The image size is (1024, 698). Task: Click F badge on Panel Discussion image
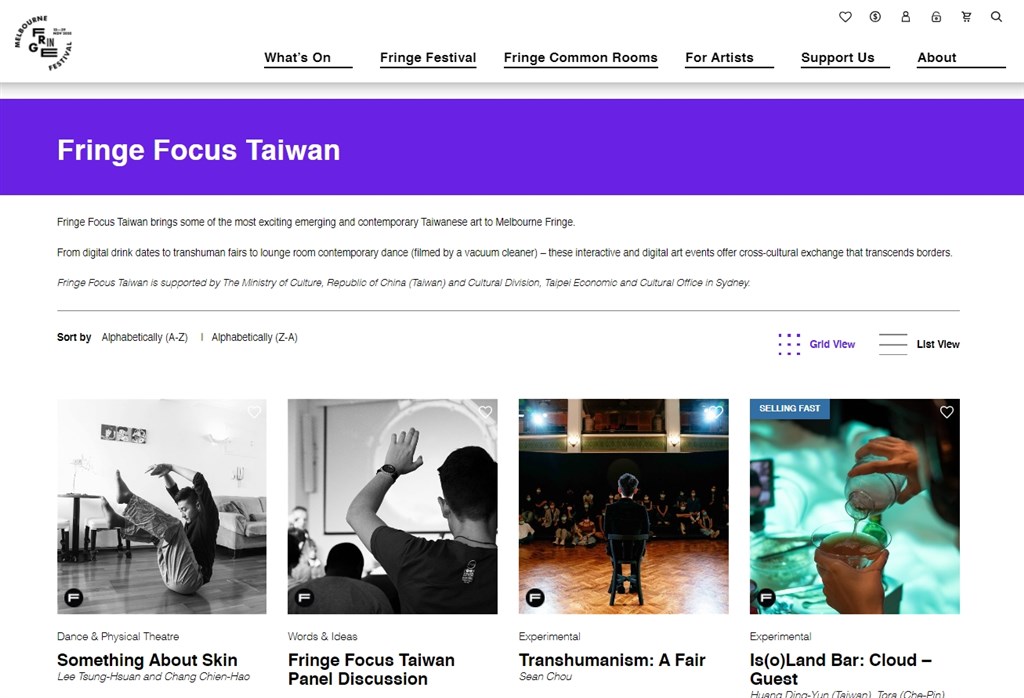click(304, 597)
